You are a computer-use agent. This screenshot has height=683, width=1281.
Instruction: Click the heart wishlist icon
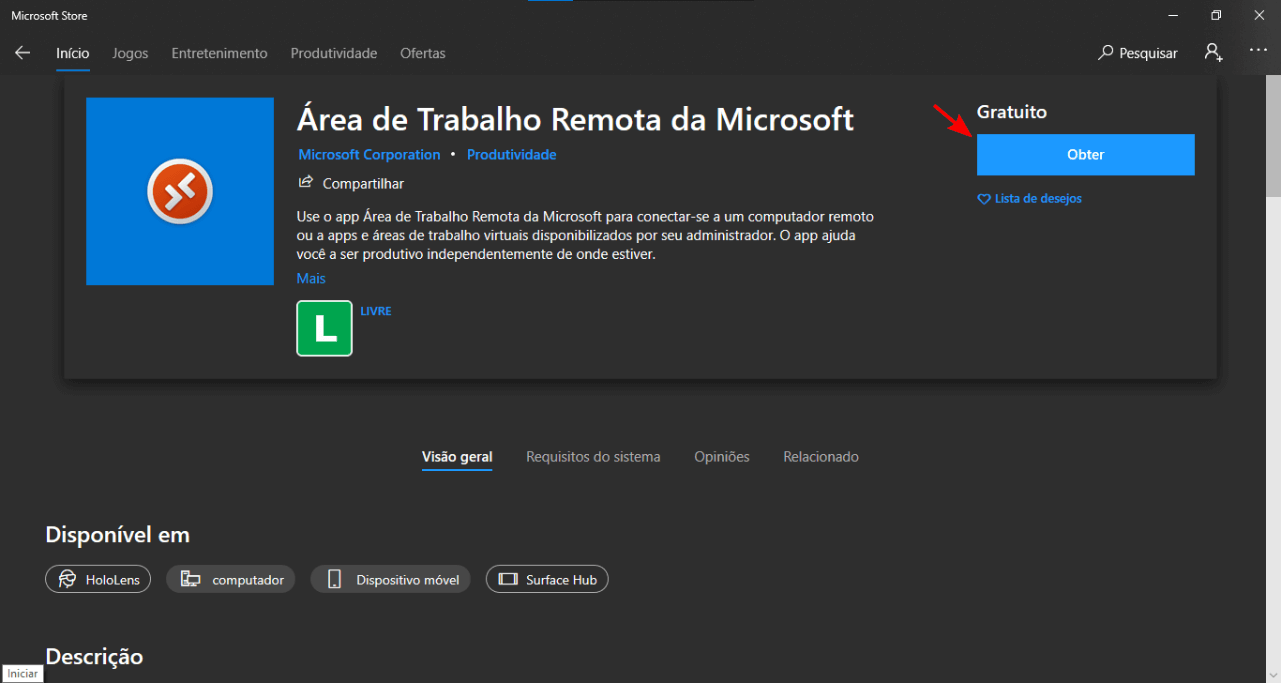983,199
